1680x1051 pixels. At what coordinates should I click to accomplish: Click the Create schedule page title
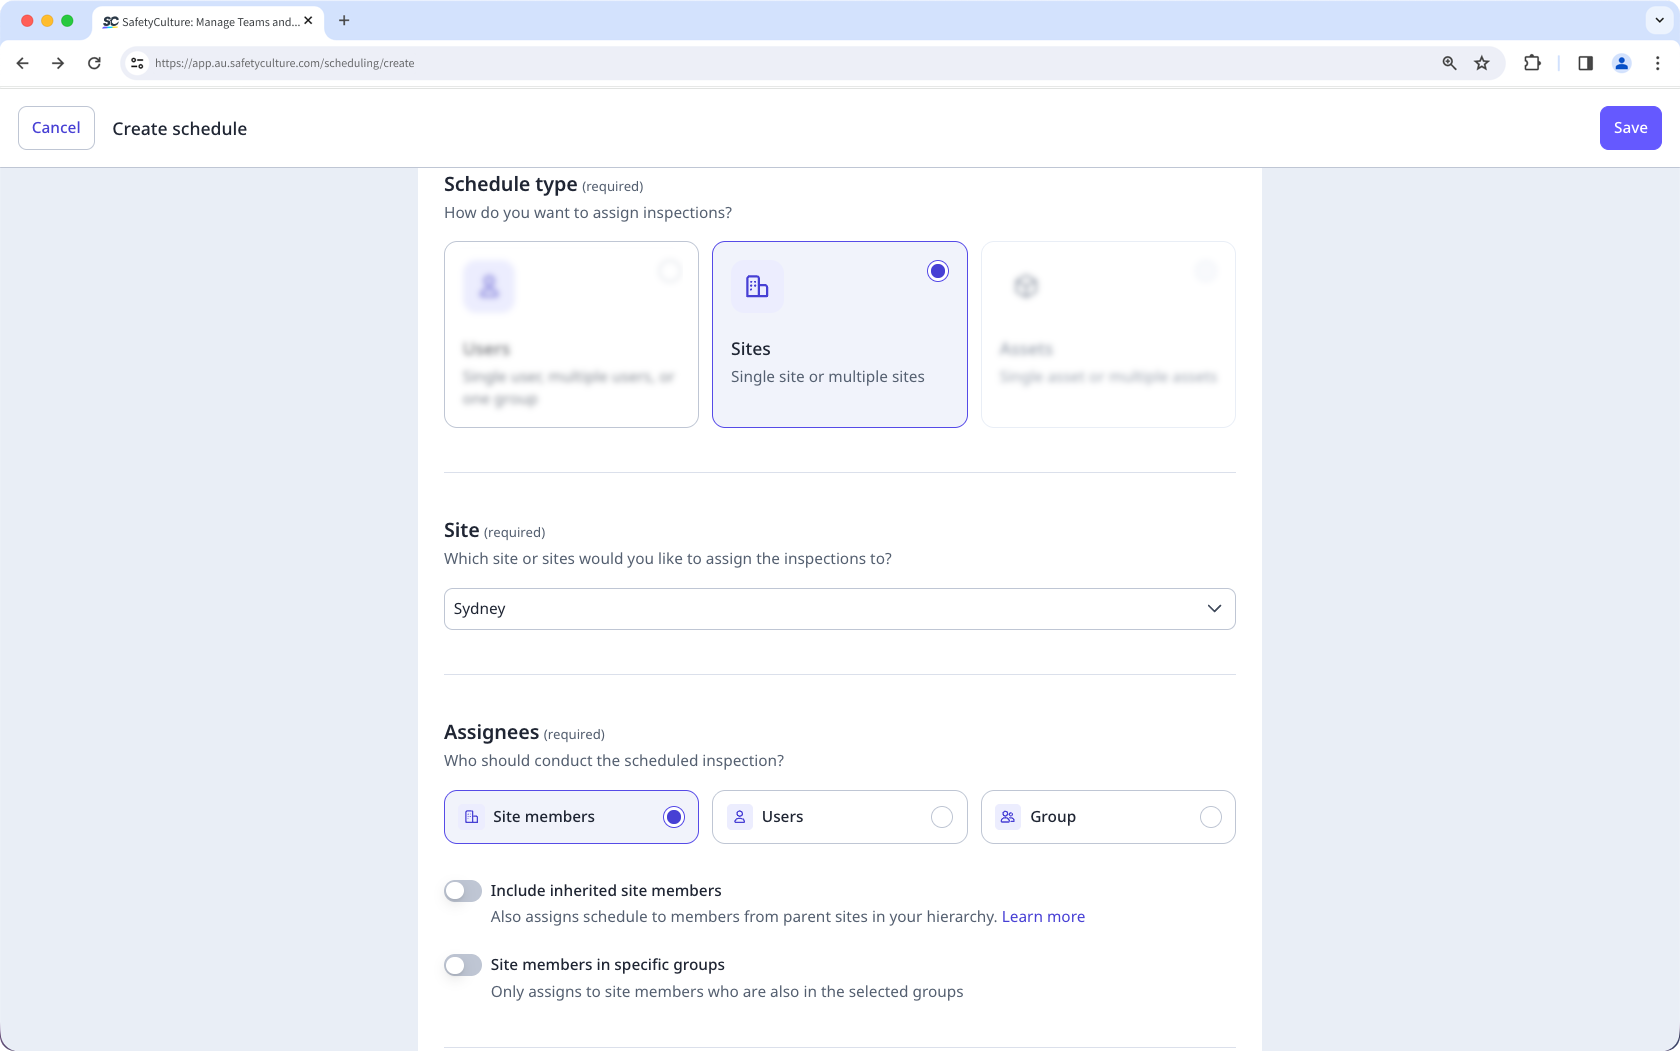(x=180, y=129)
